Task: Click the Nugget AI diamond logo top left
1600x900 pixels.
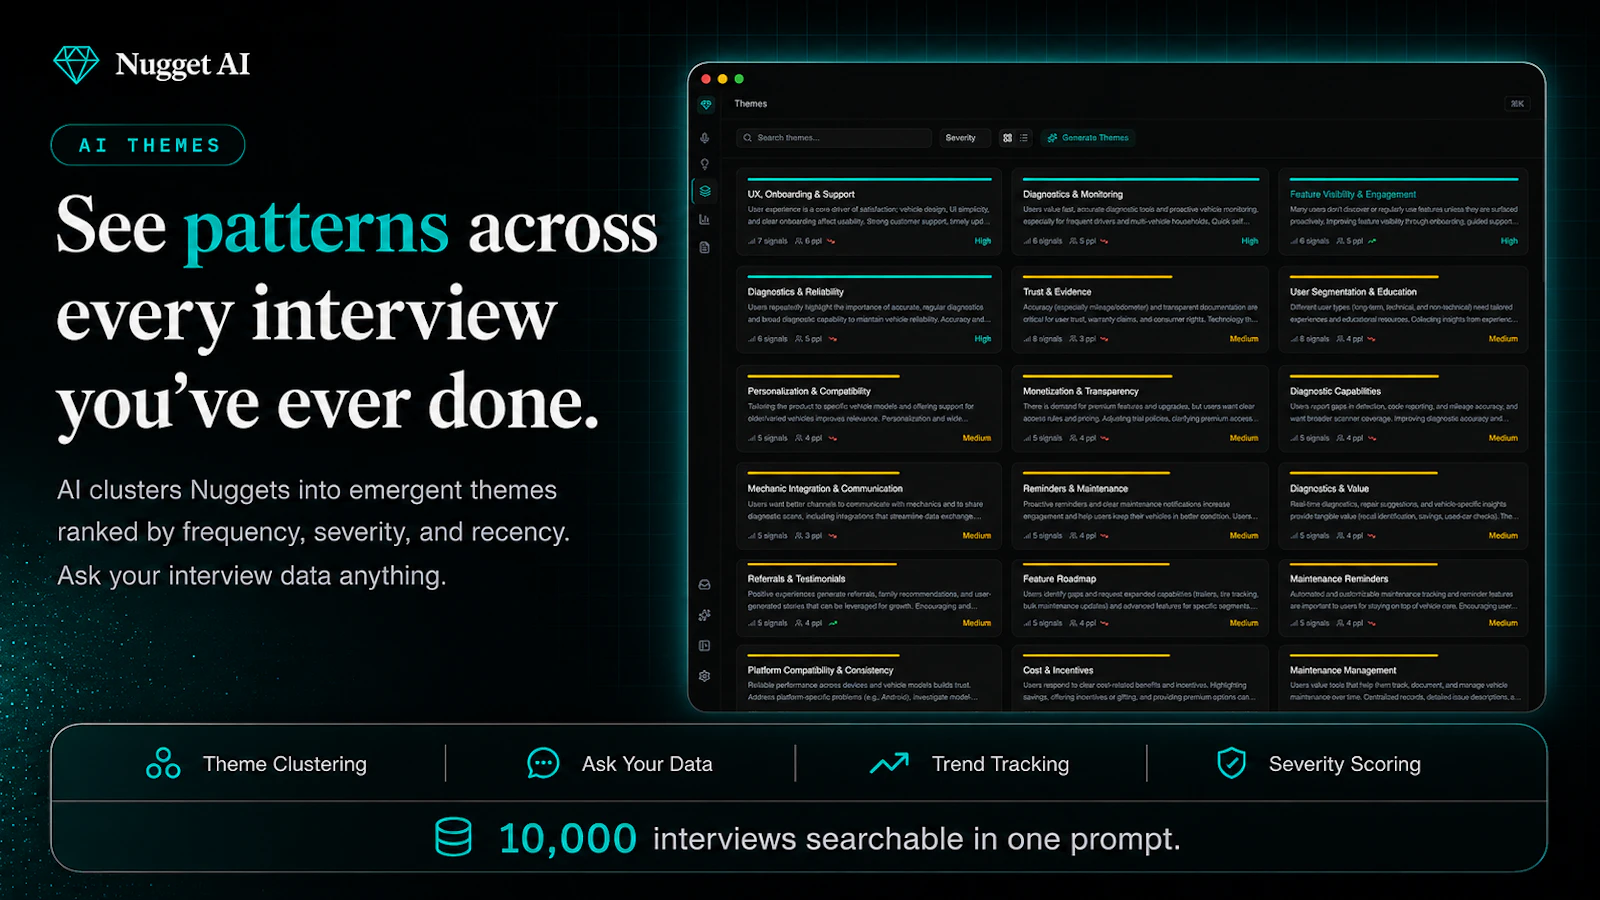Action: point(76,65)
